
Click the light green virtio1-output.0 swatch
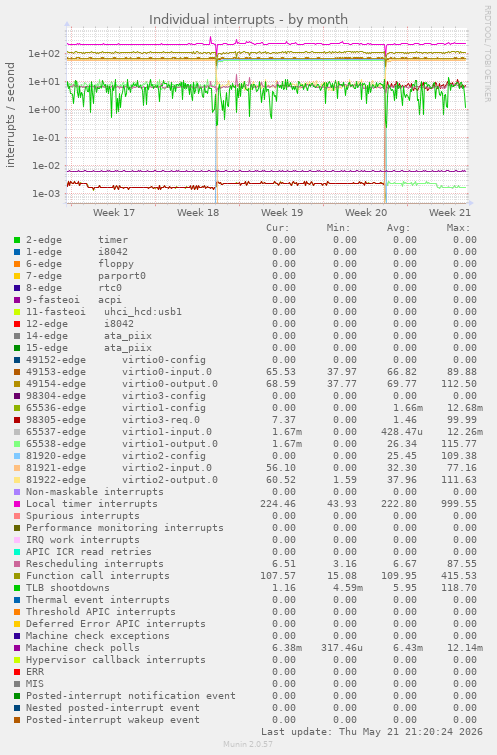click(x=17, y=444)
